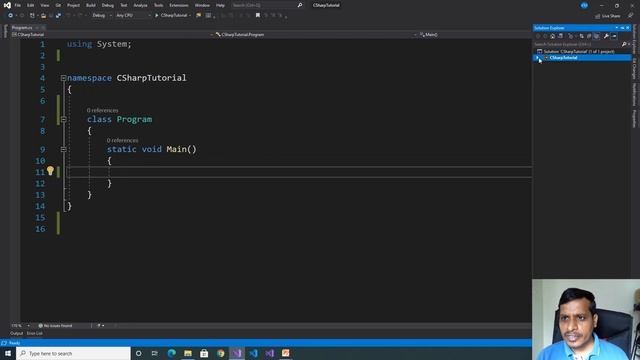The width and height of the screenshot is (640, 360).
Task: Collapse the namespace CSharpTutorial block
Action: (63, 78)
